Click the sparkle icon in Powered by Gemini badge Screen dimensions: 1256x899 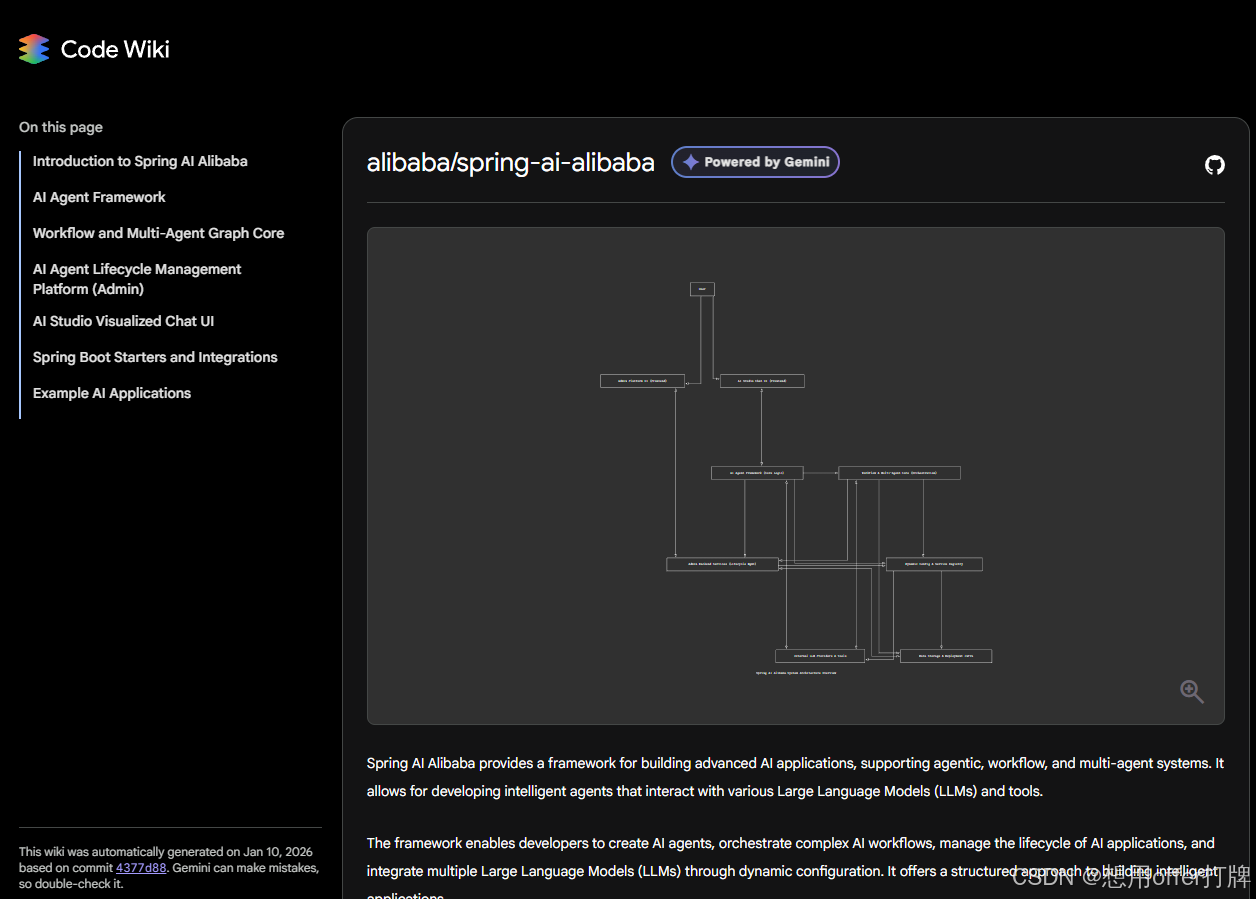690,162
